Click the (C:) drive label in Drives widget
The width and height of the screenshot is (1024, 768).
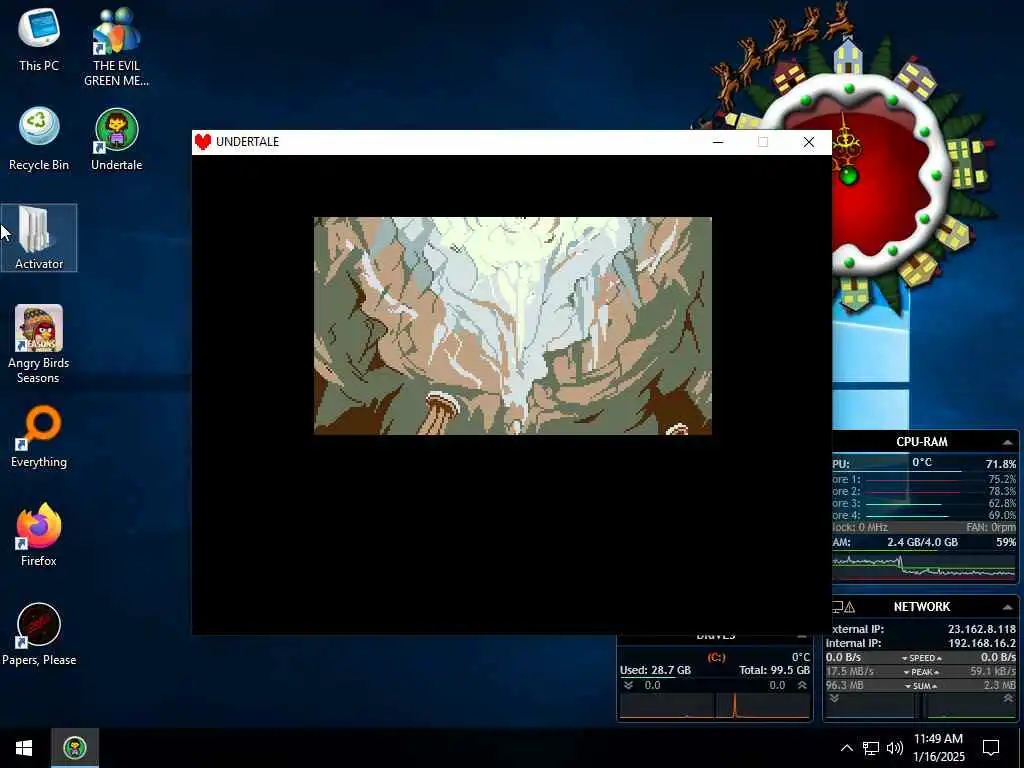click(716, 657)
